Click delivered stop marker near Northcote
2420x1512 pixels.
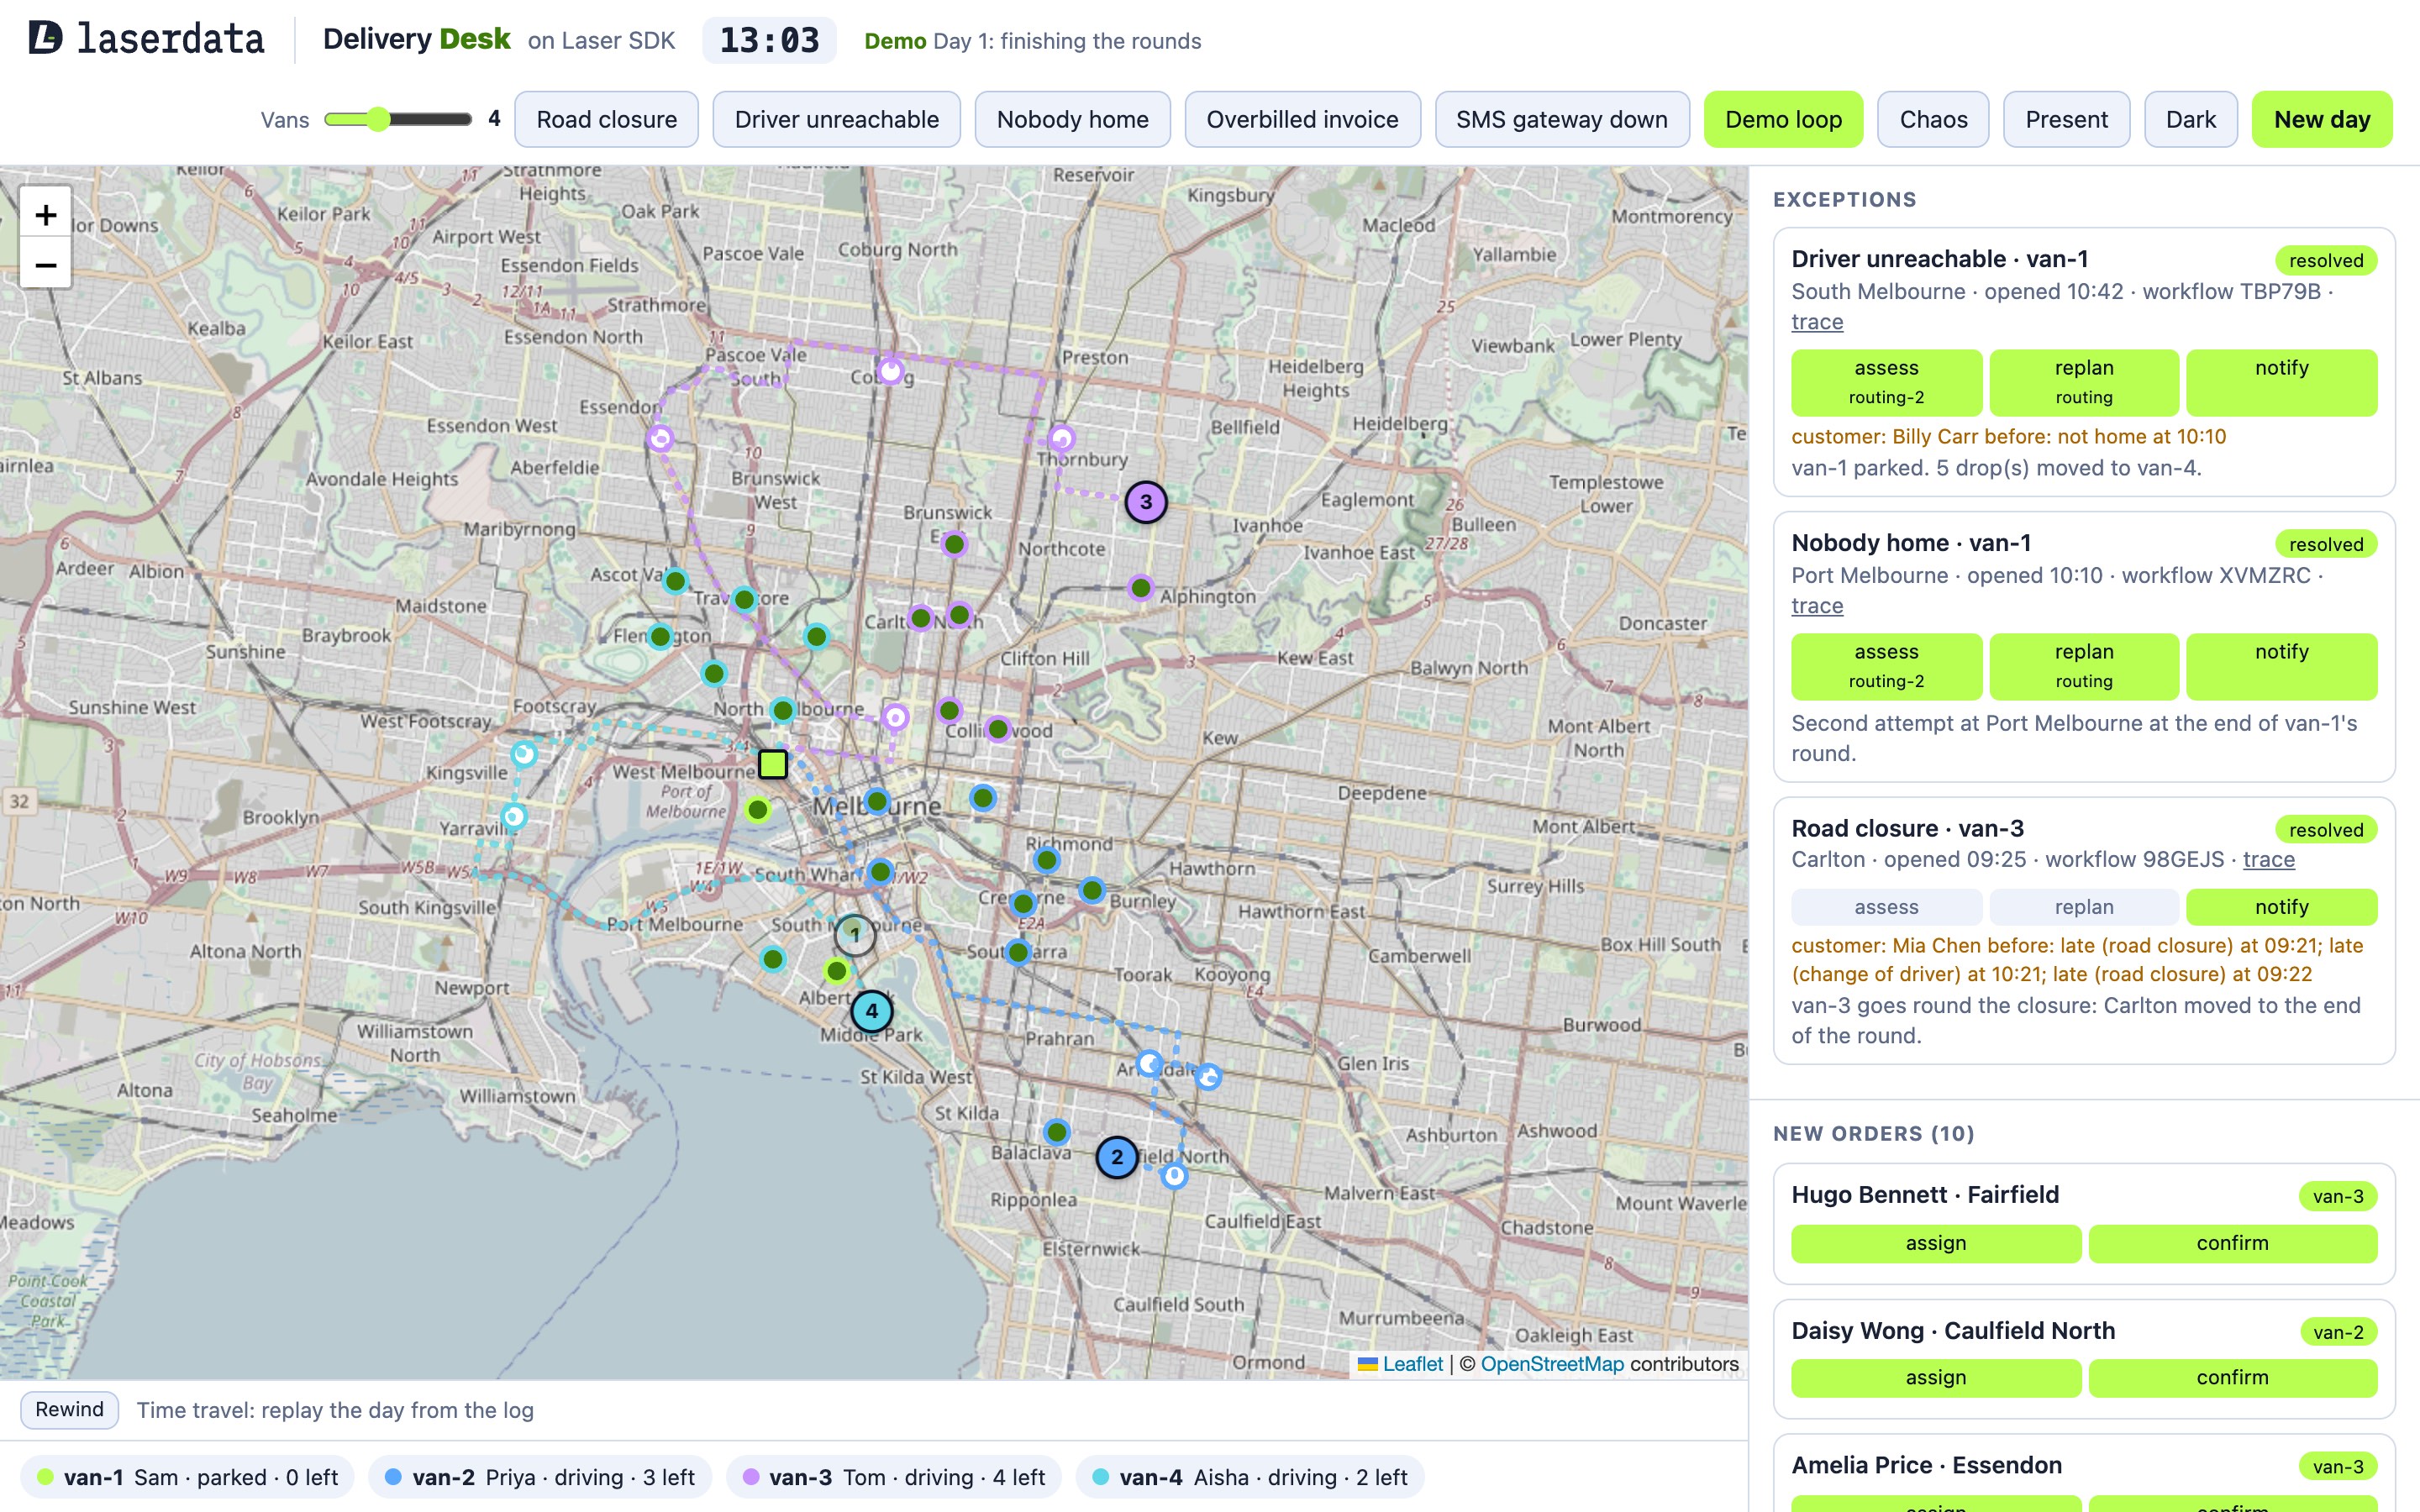click(955, 545)
